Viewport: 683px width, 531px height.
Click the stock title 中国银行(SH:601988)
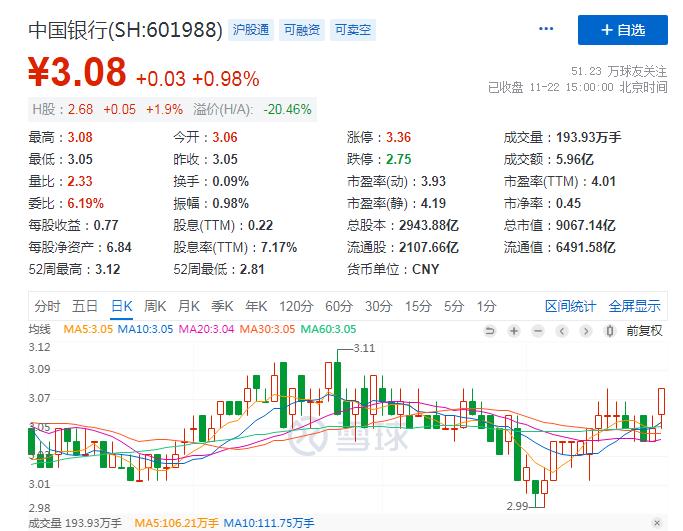125,30
